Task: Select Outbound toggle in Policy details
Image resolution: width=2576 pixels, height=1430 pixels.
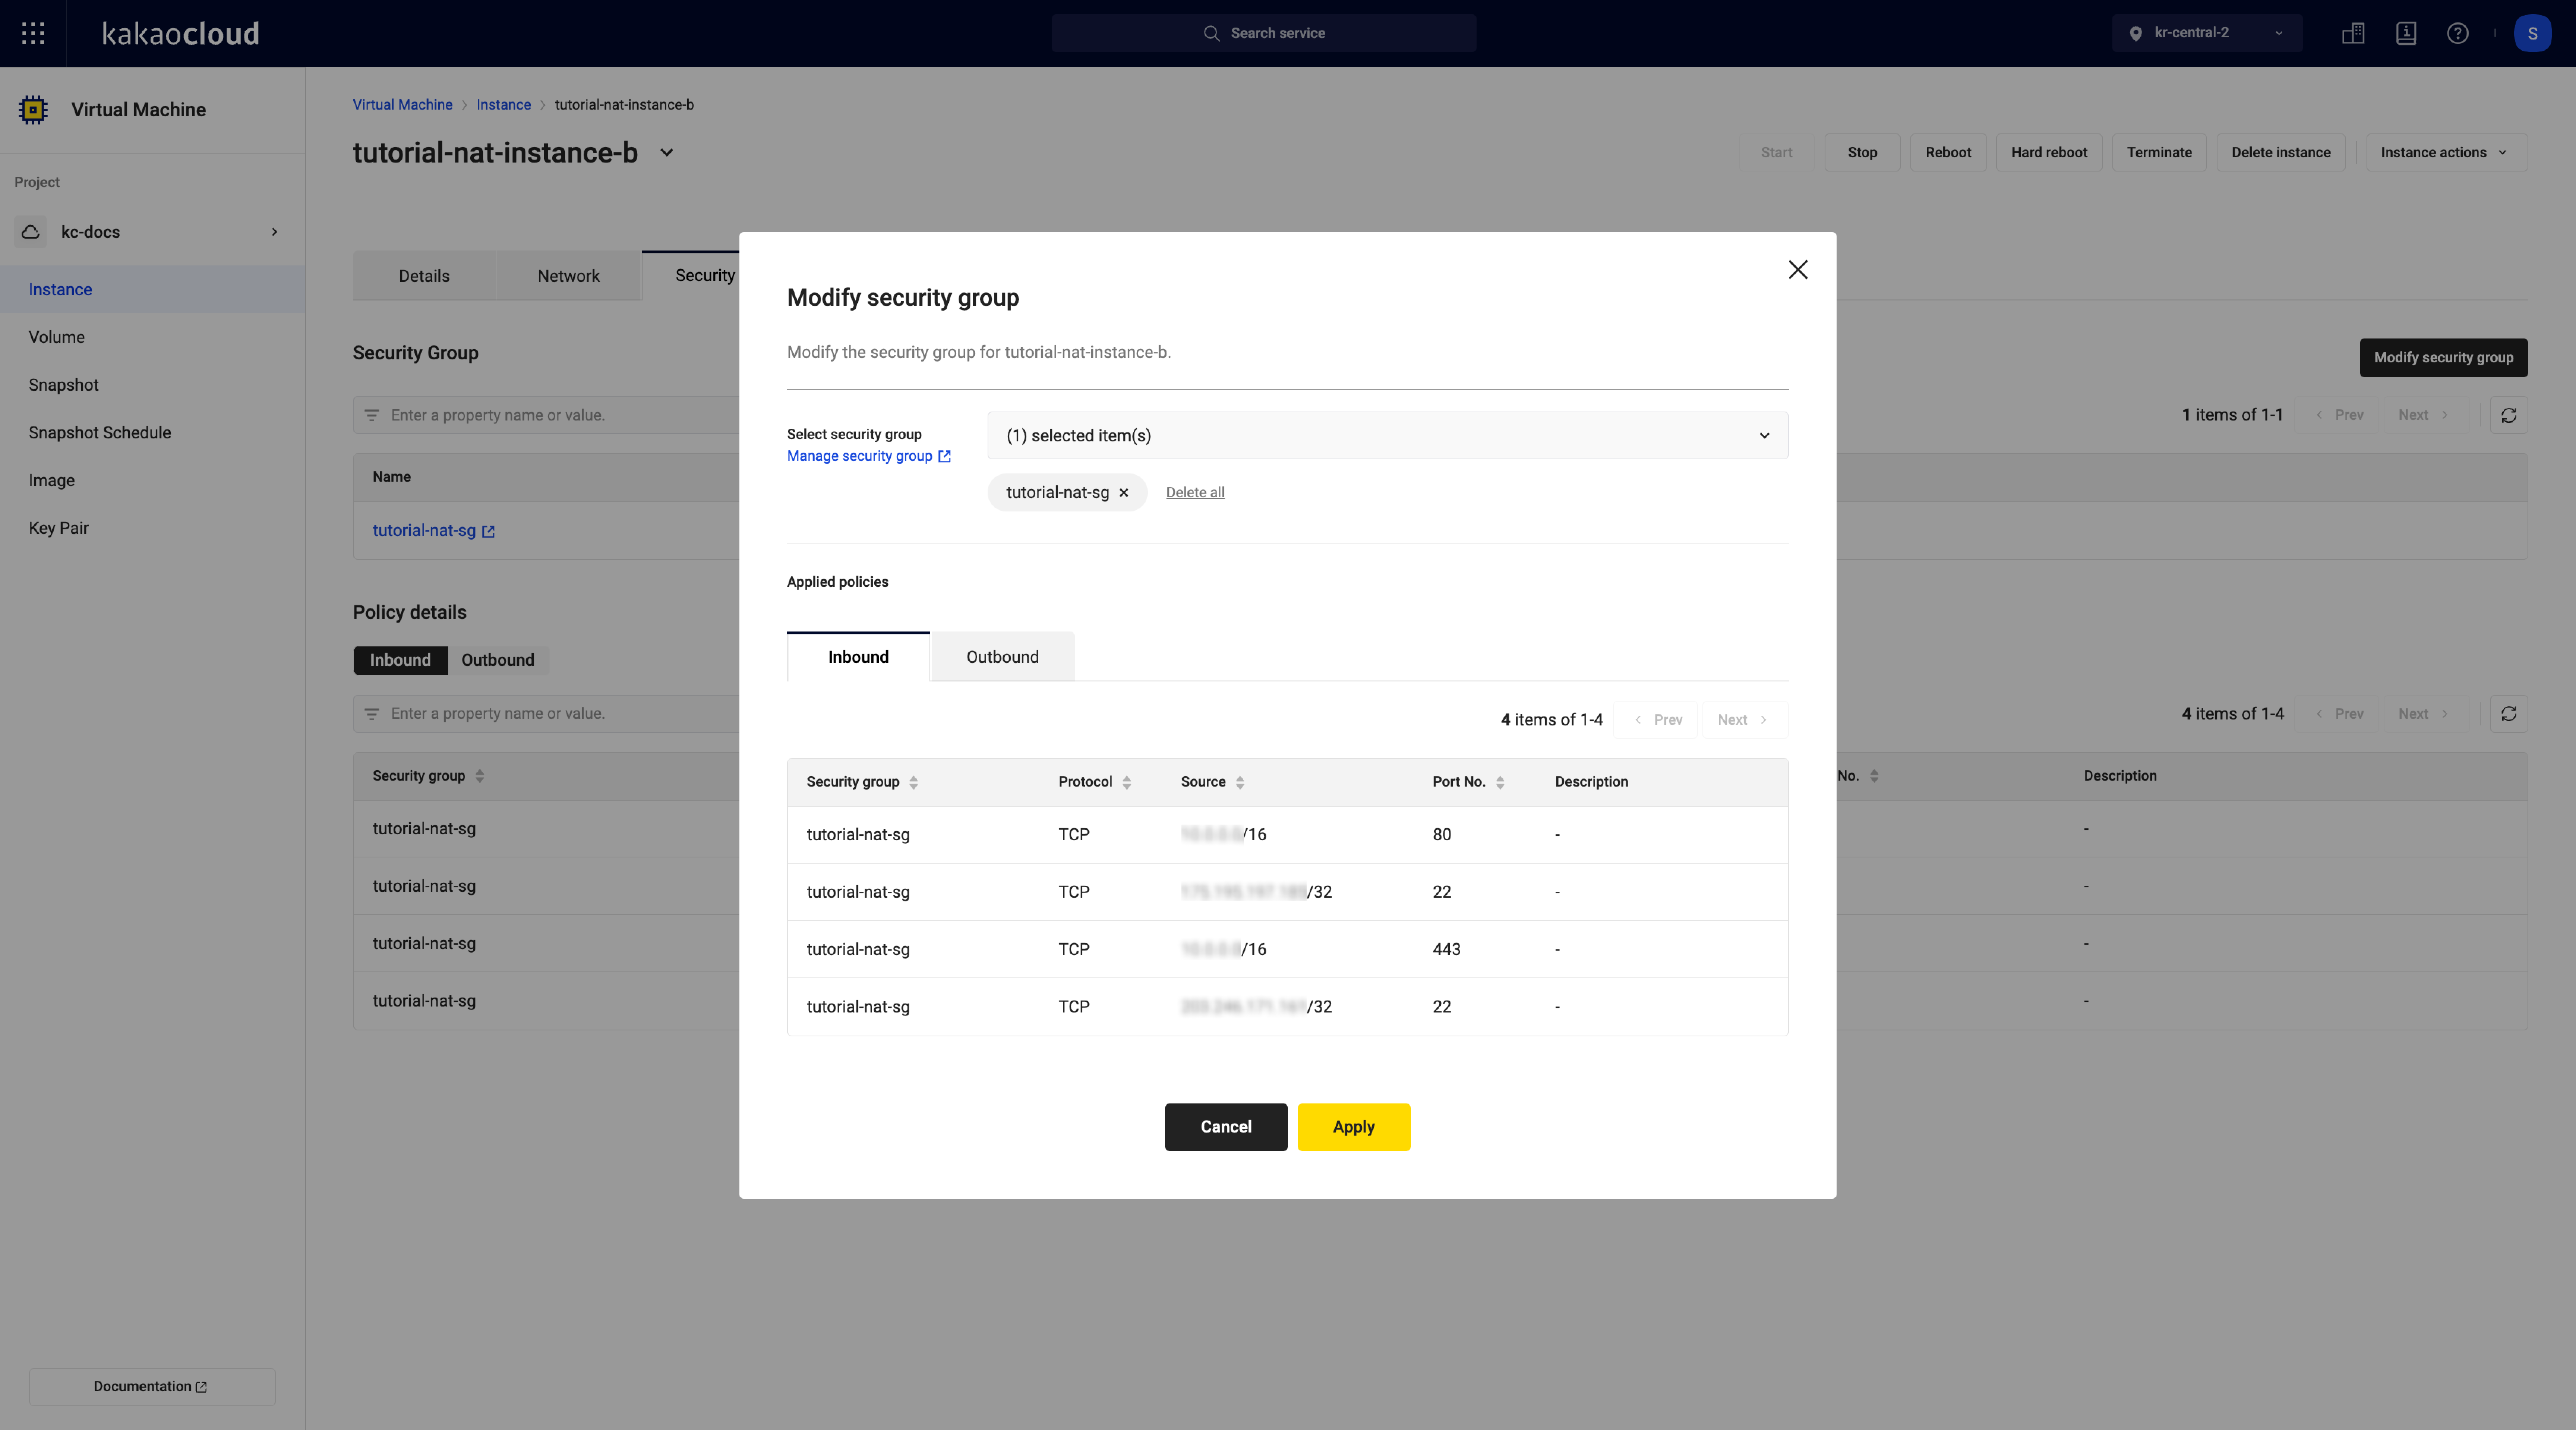Action: pos(498,660)
